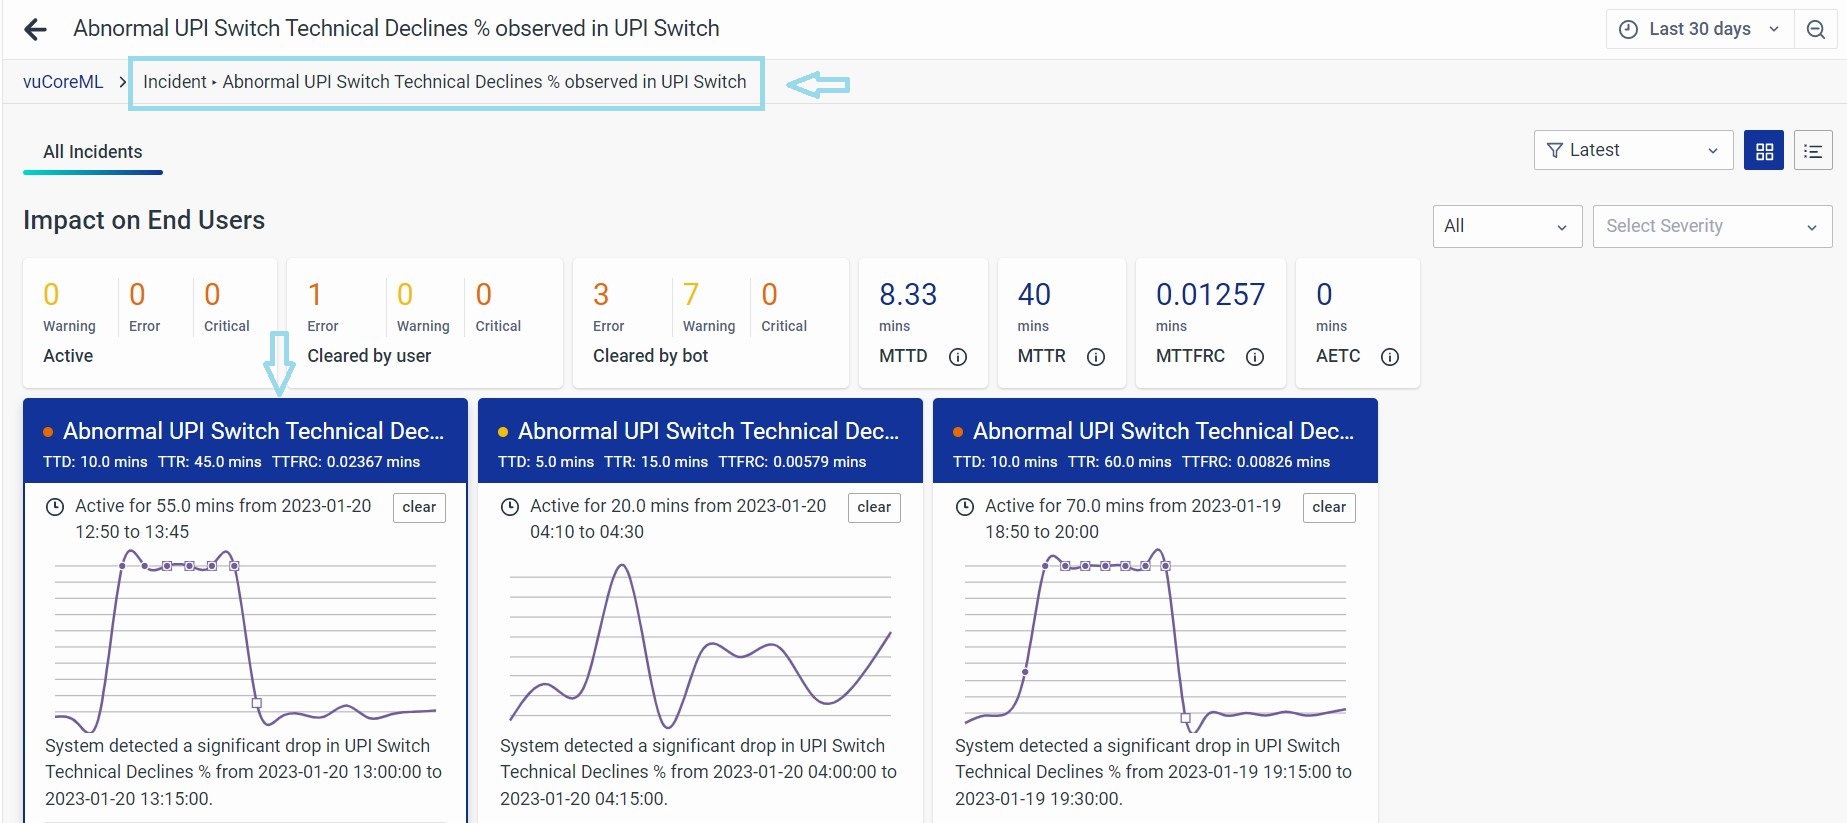Click the back arrow icon

[x=36, y=30]
